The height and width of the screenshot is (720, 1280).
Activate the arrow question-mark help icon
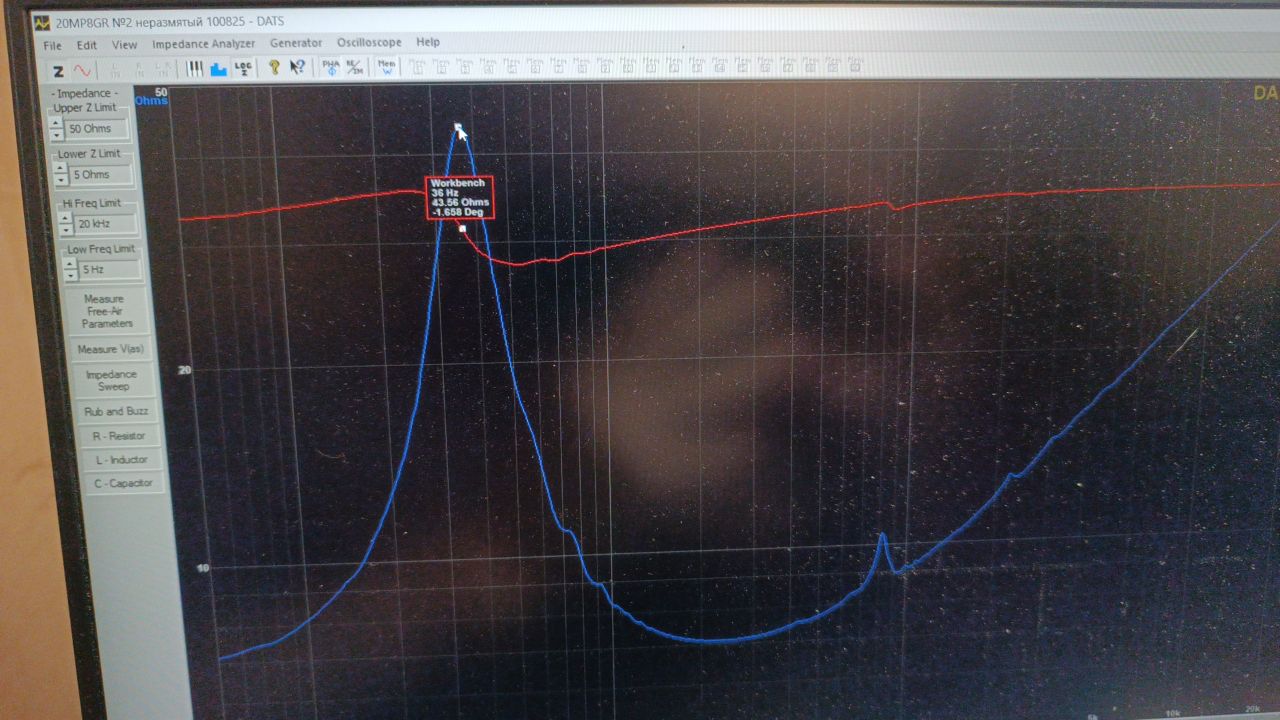[x=297, y=67]
